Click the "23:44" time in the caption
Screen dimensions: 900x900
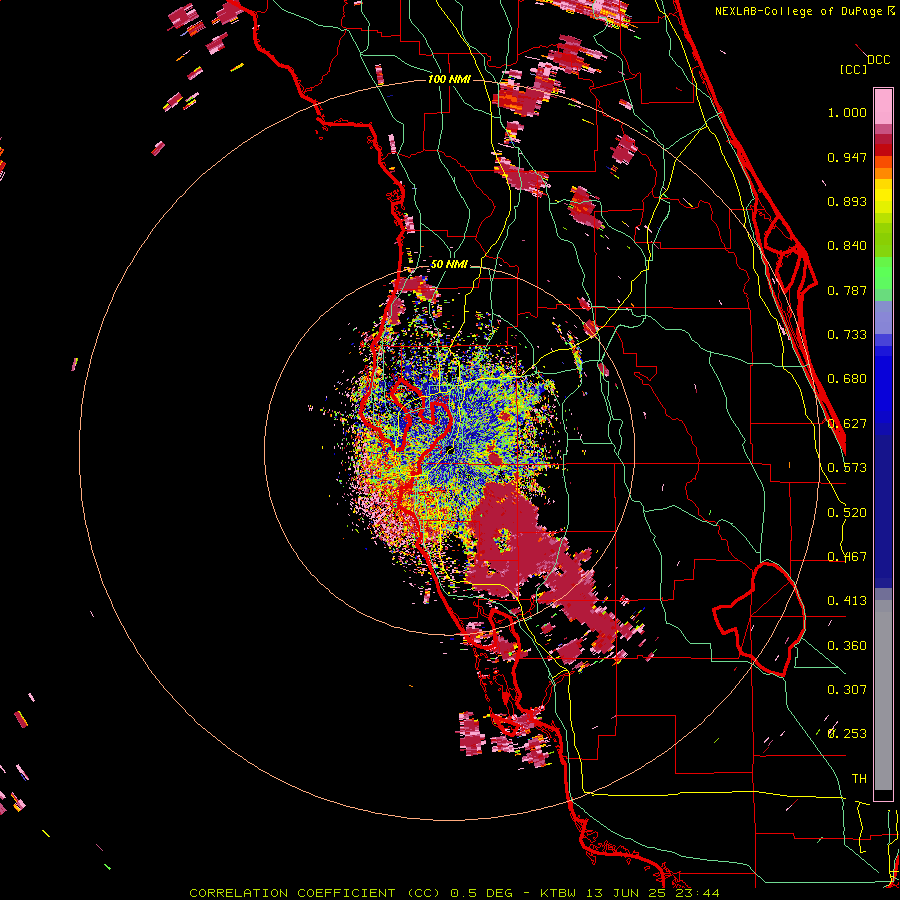[x=696, y=893]
